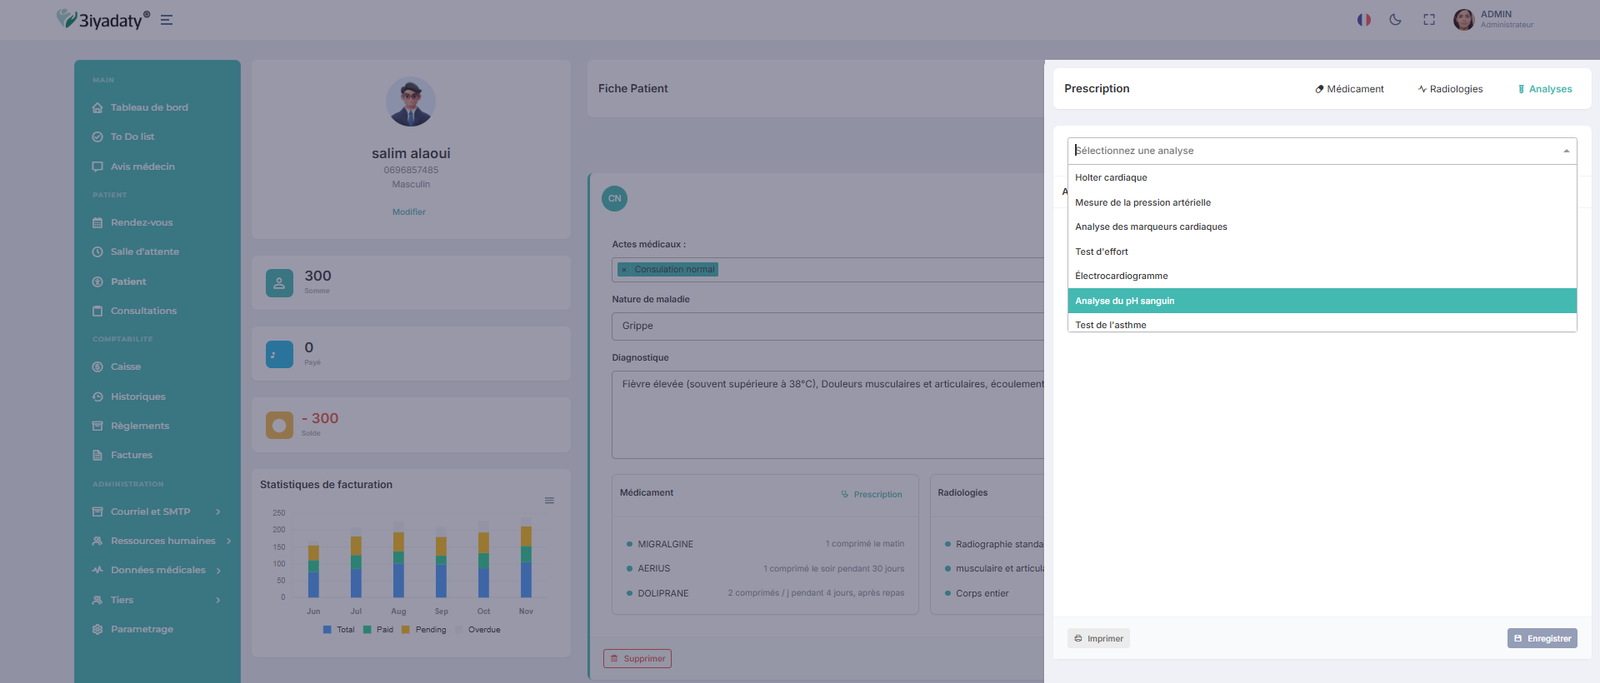The width and height of the screenshot is (1600, 683).
Task: Click the patient avatar of salim alaoui
Action: click(x=410, y=102)
